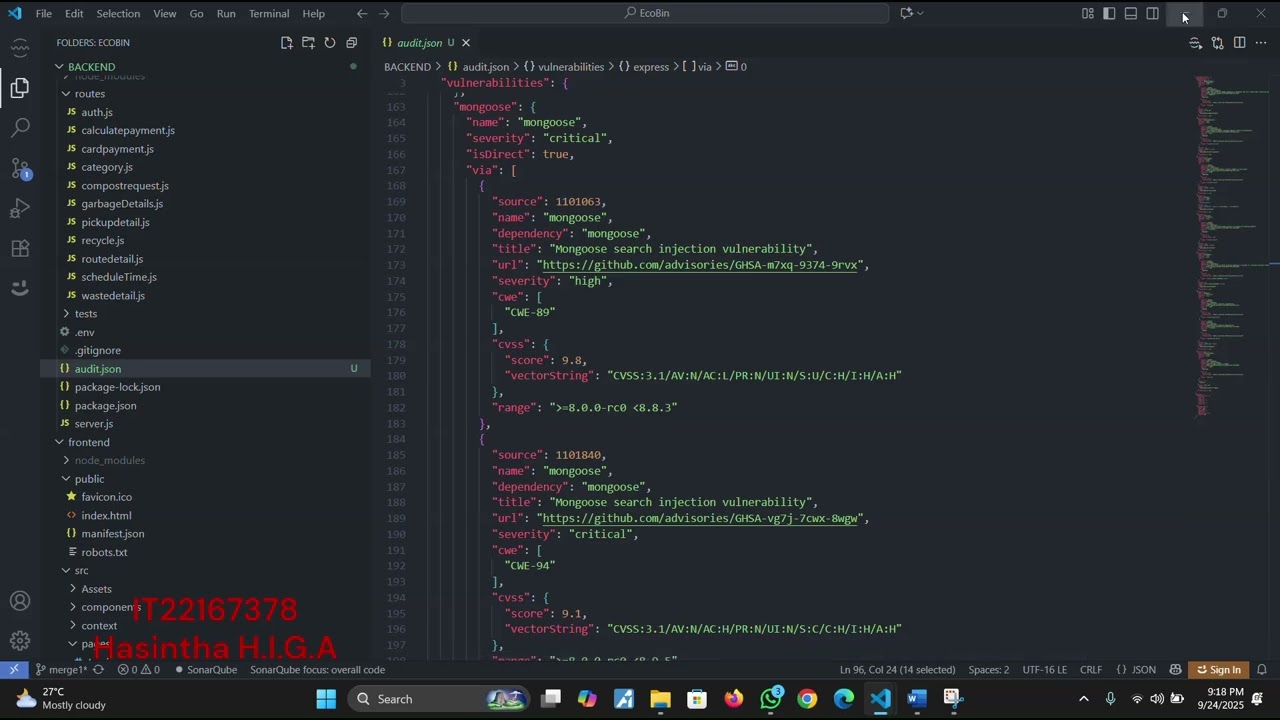Expand the context folder
Image resolution: width=1280 pixels, height=720 pixels.
point(73,626)
